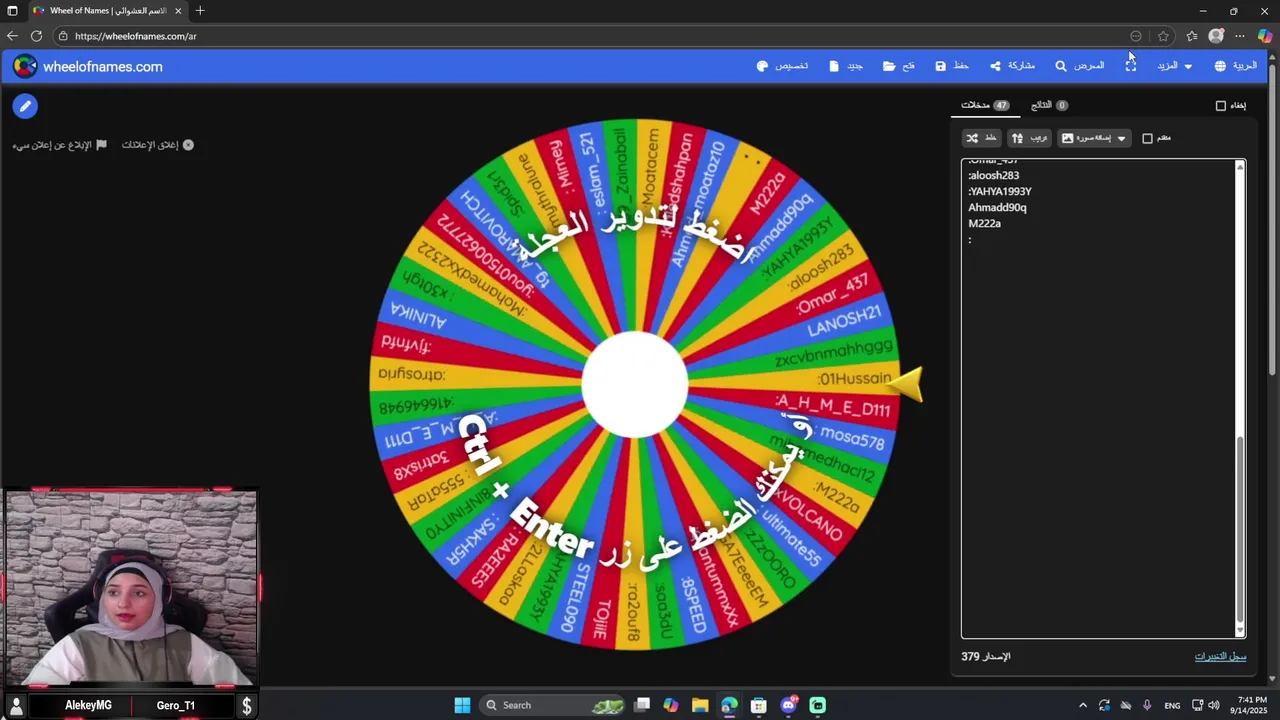Image resolution: width=1280 pixels, height=720 pixels.
Task: Switch to the النتائج results tab
Action: [1049, 105]
